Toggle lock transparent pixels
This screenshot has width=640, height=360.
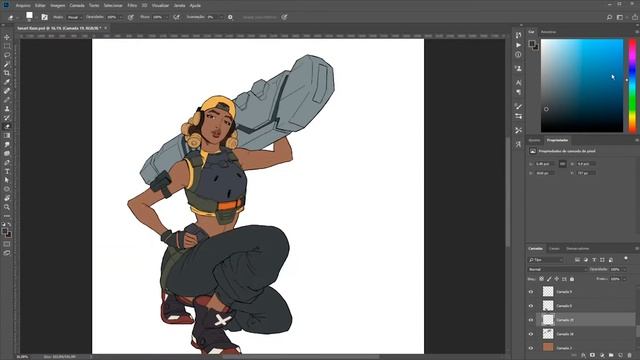coord(541,279)
